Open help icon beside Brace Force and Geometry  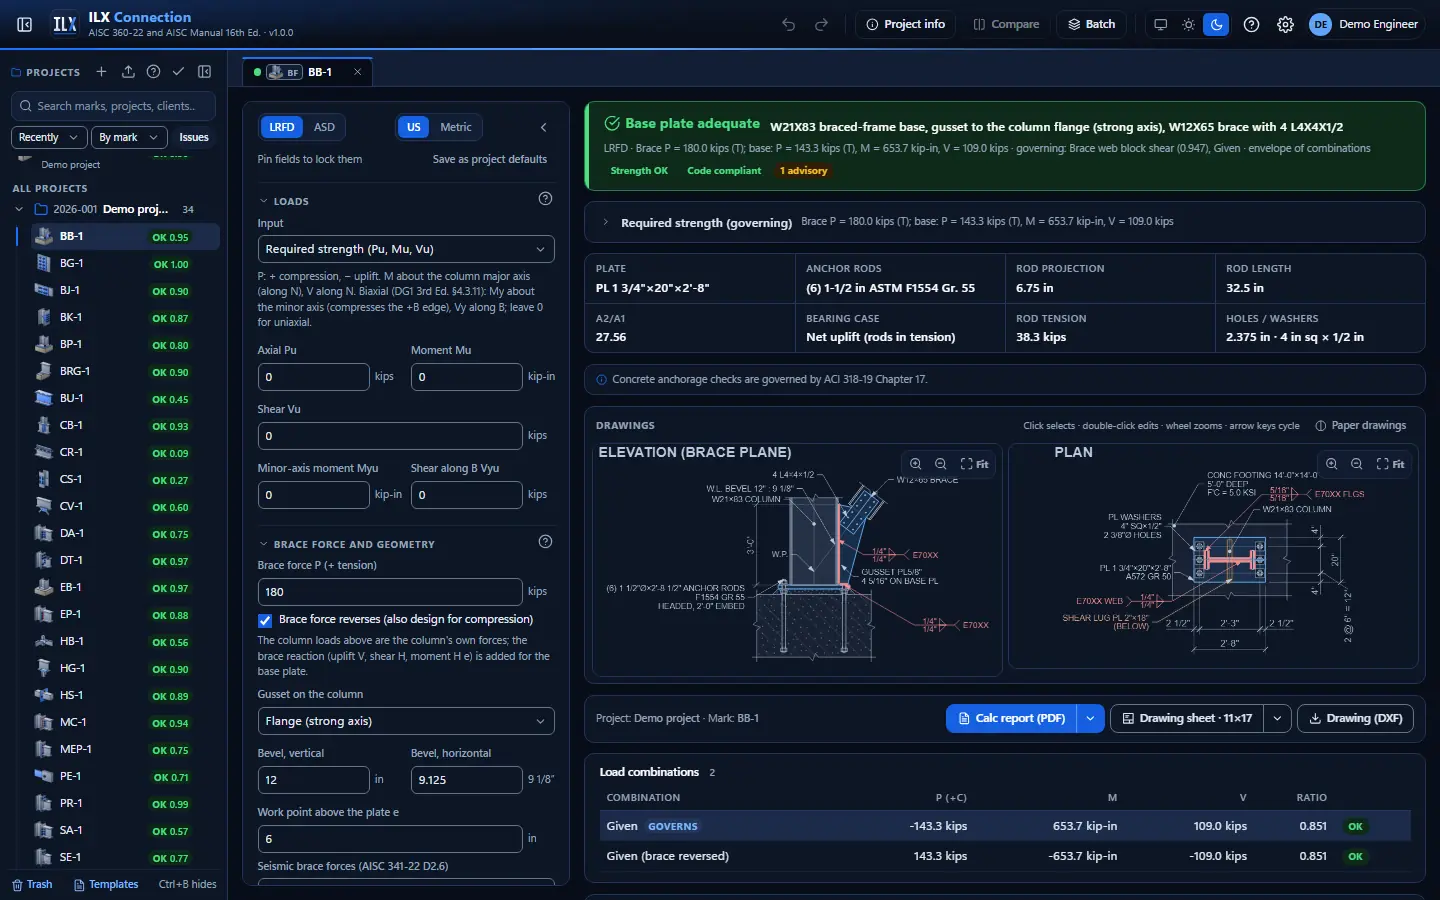(545, 541)
